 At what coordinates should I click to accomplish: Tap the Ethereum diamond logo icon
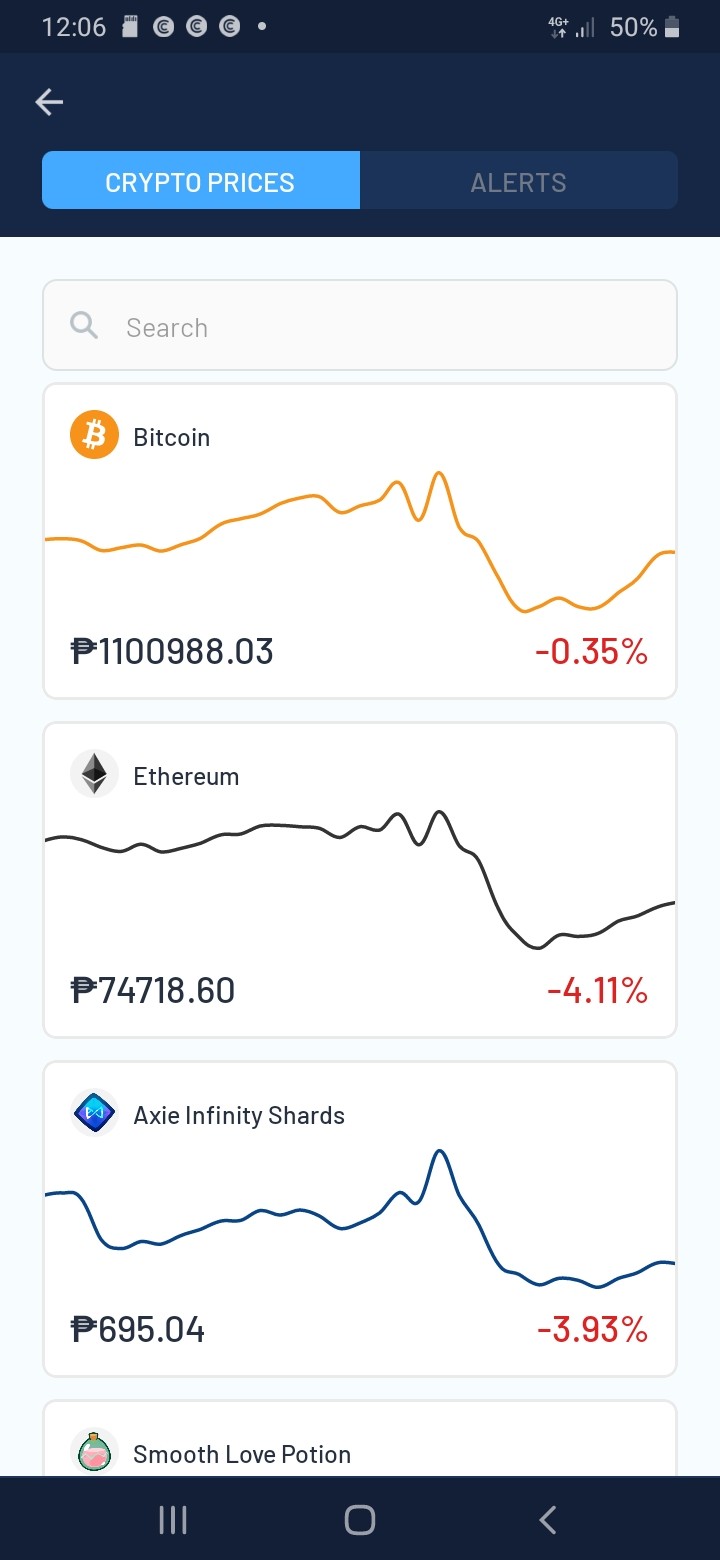[94, 774]
